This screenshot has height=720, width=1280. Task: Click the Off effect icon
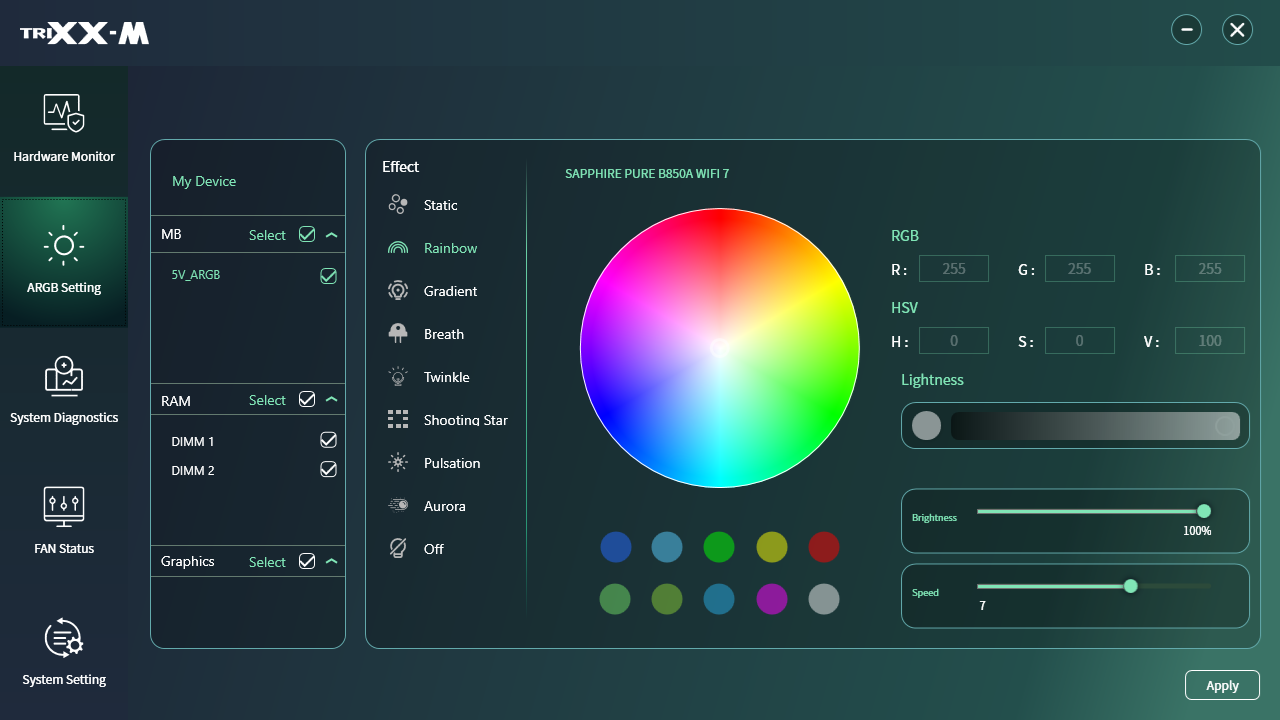point(398,549)
